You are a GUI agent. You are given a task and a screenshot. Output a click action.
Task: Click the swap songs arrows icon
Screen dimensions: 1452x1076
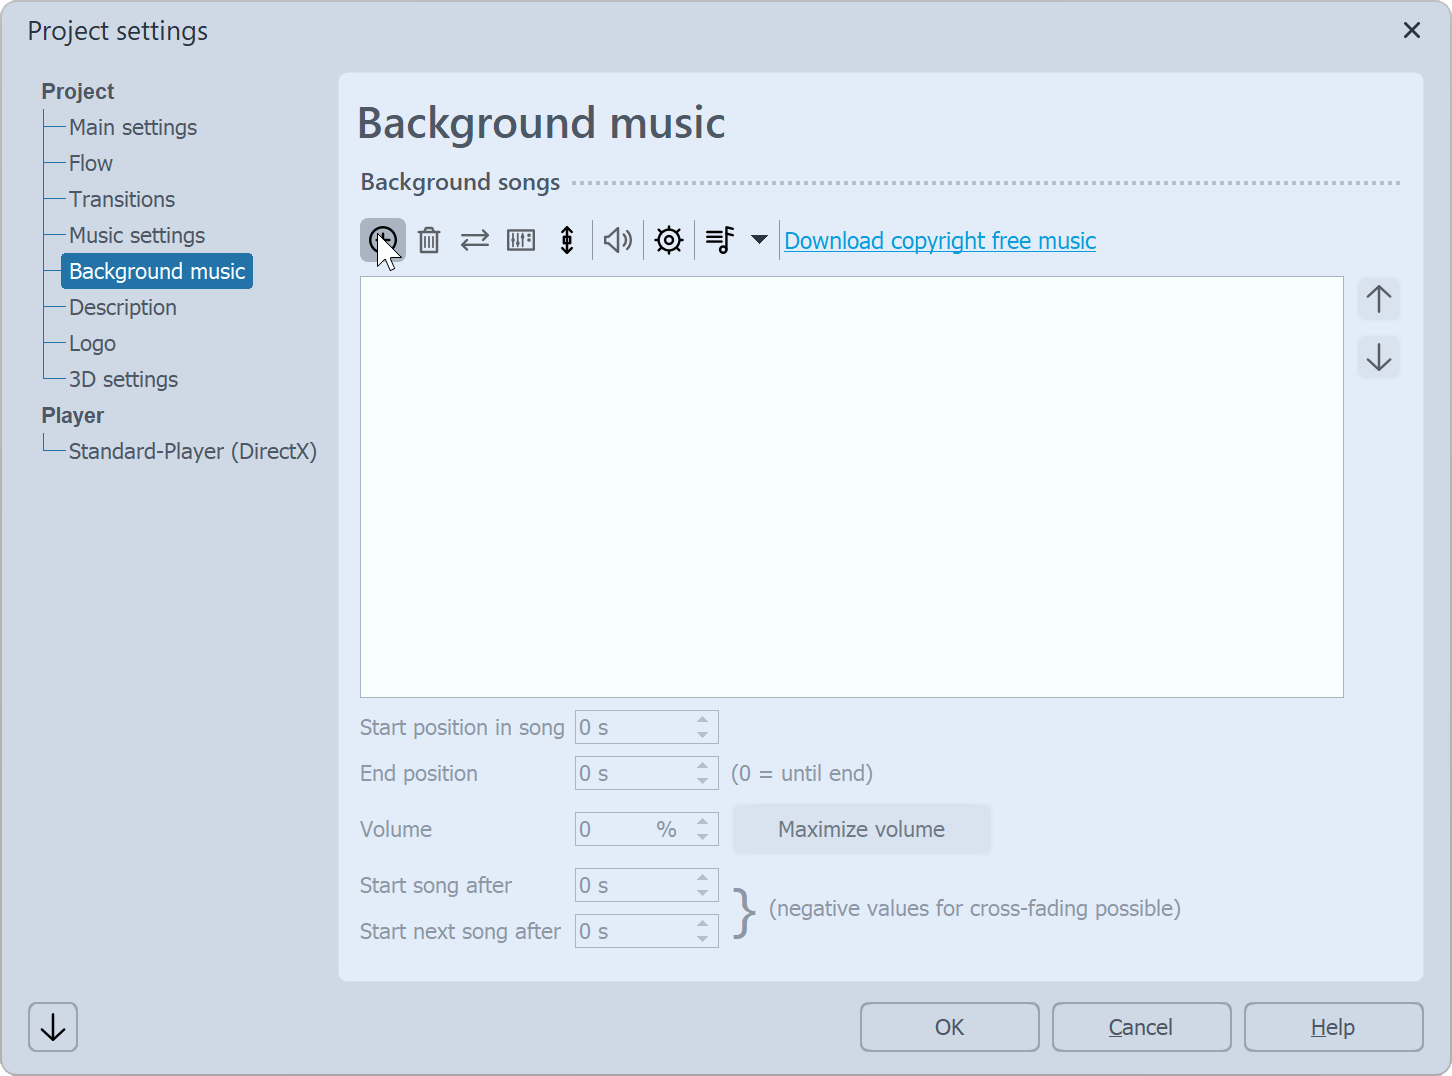[474, 240]
